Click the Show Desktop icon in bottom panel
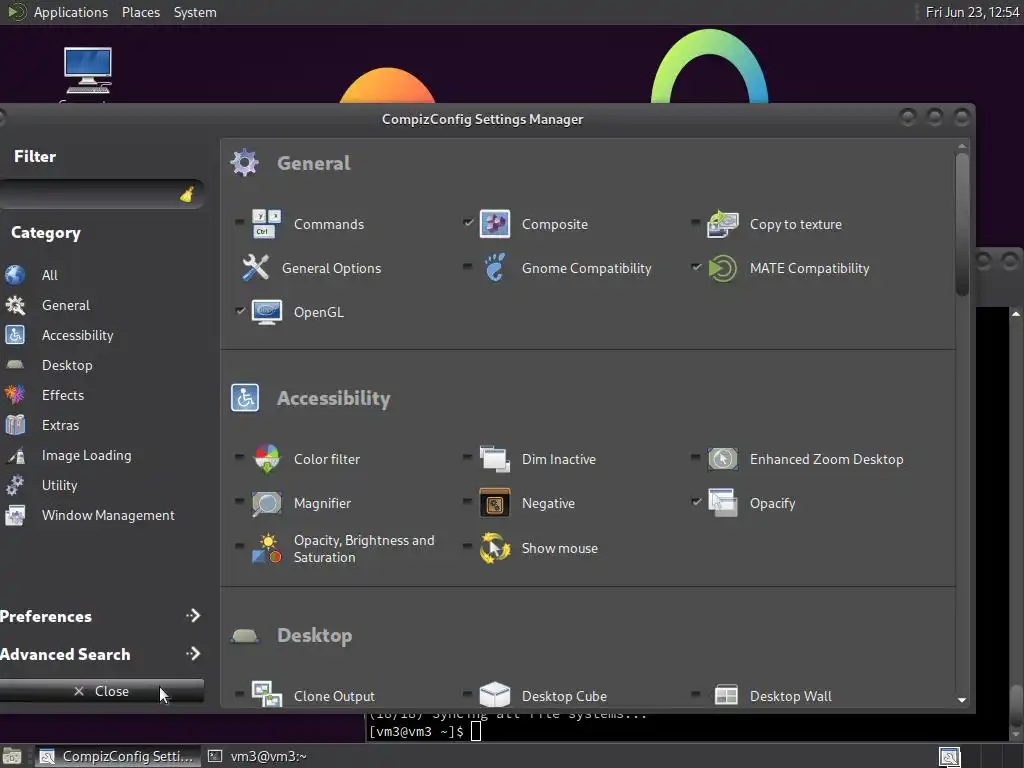 click(x=12, y=756)
